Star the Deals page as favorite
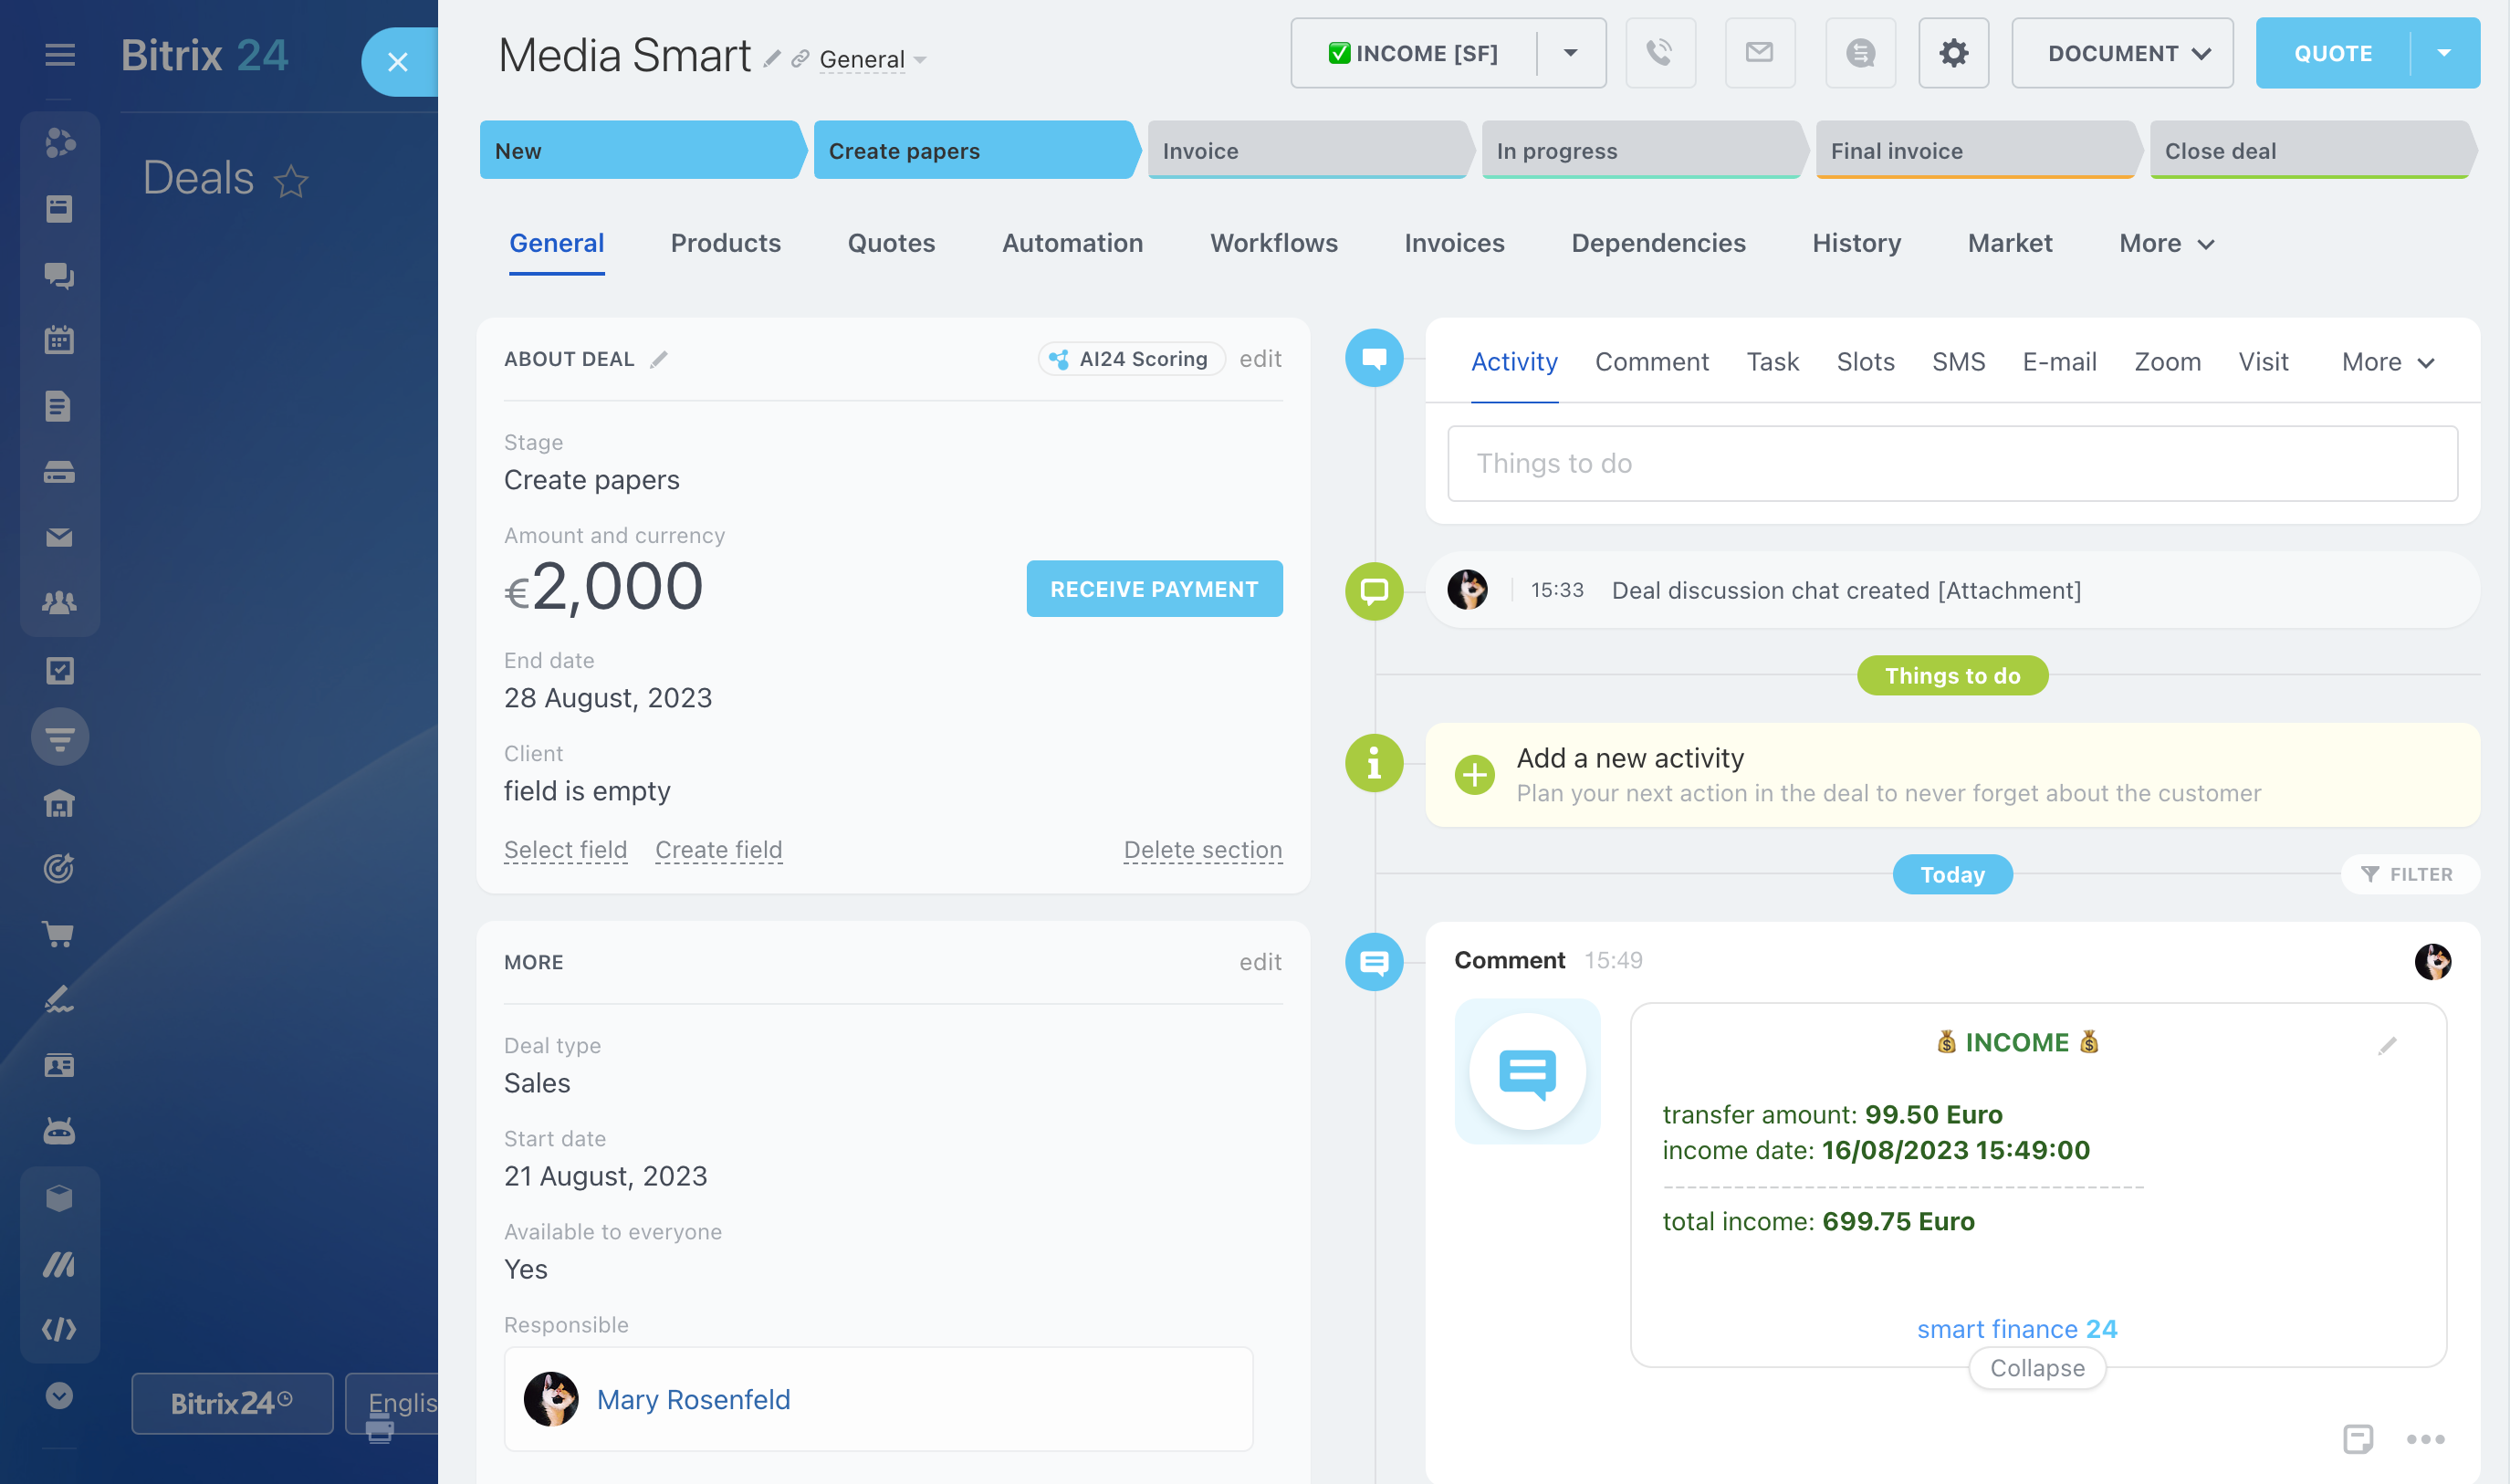Viewport: 2510px width, 1484px height. point(291,181)
